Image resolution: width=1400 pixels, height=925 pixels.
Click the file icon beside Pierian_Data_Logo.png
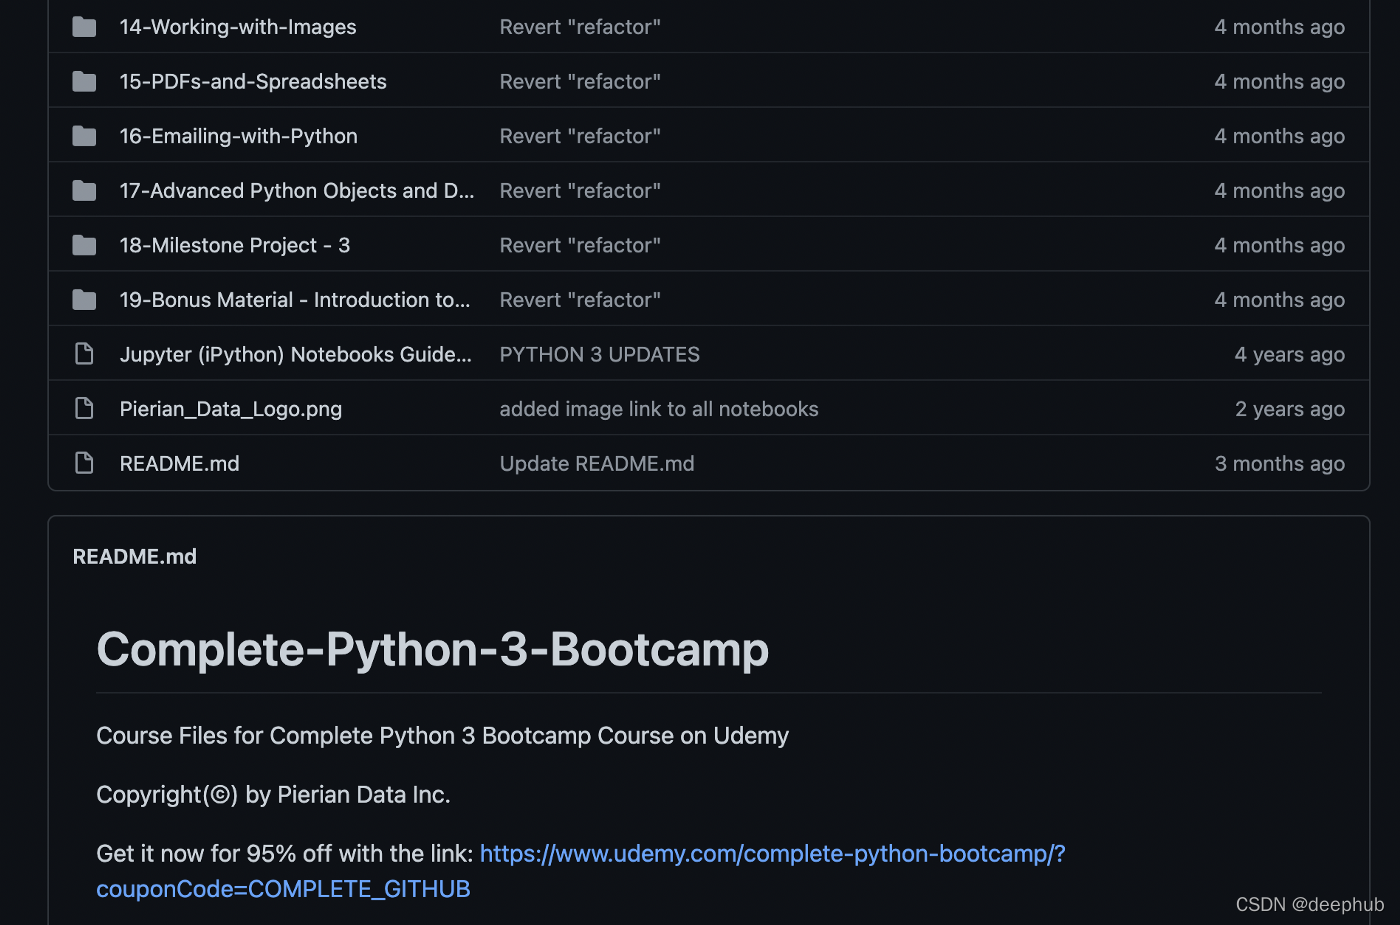click(x=85, y=409)
